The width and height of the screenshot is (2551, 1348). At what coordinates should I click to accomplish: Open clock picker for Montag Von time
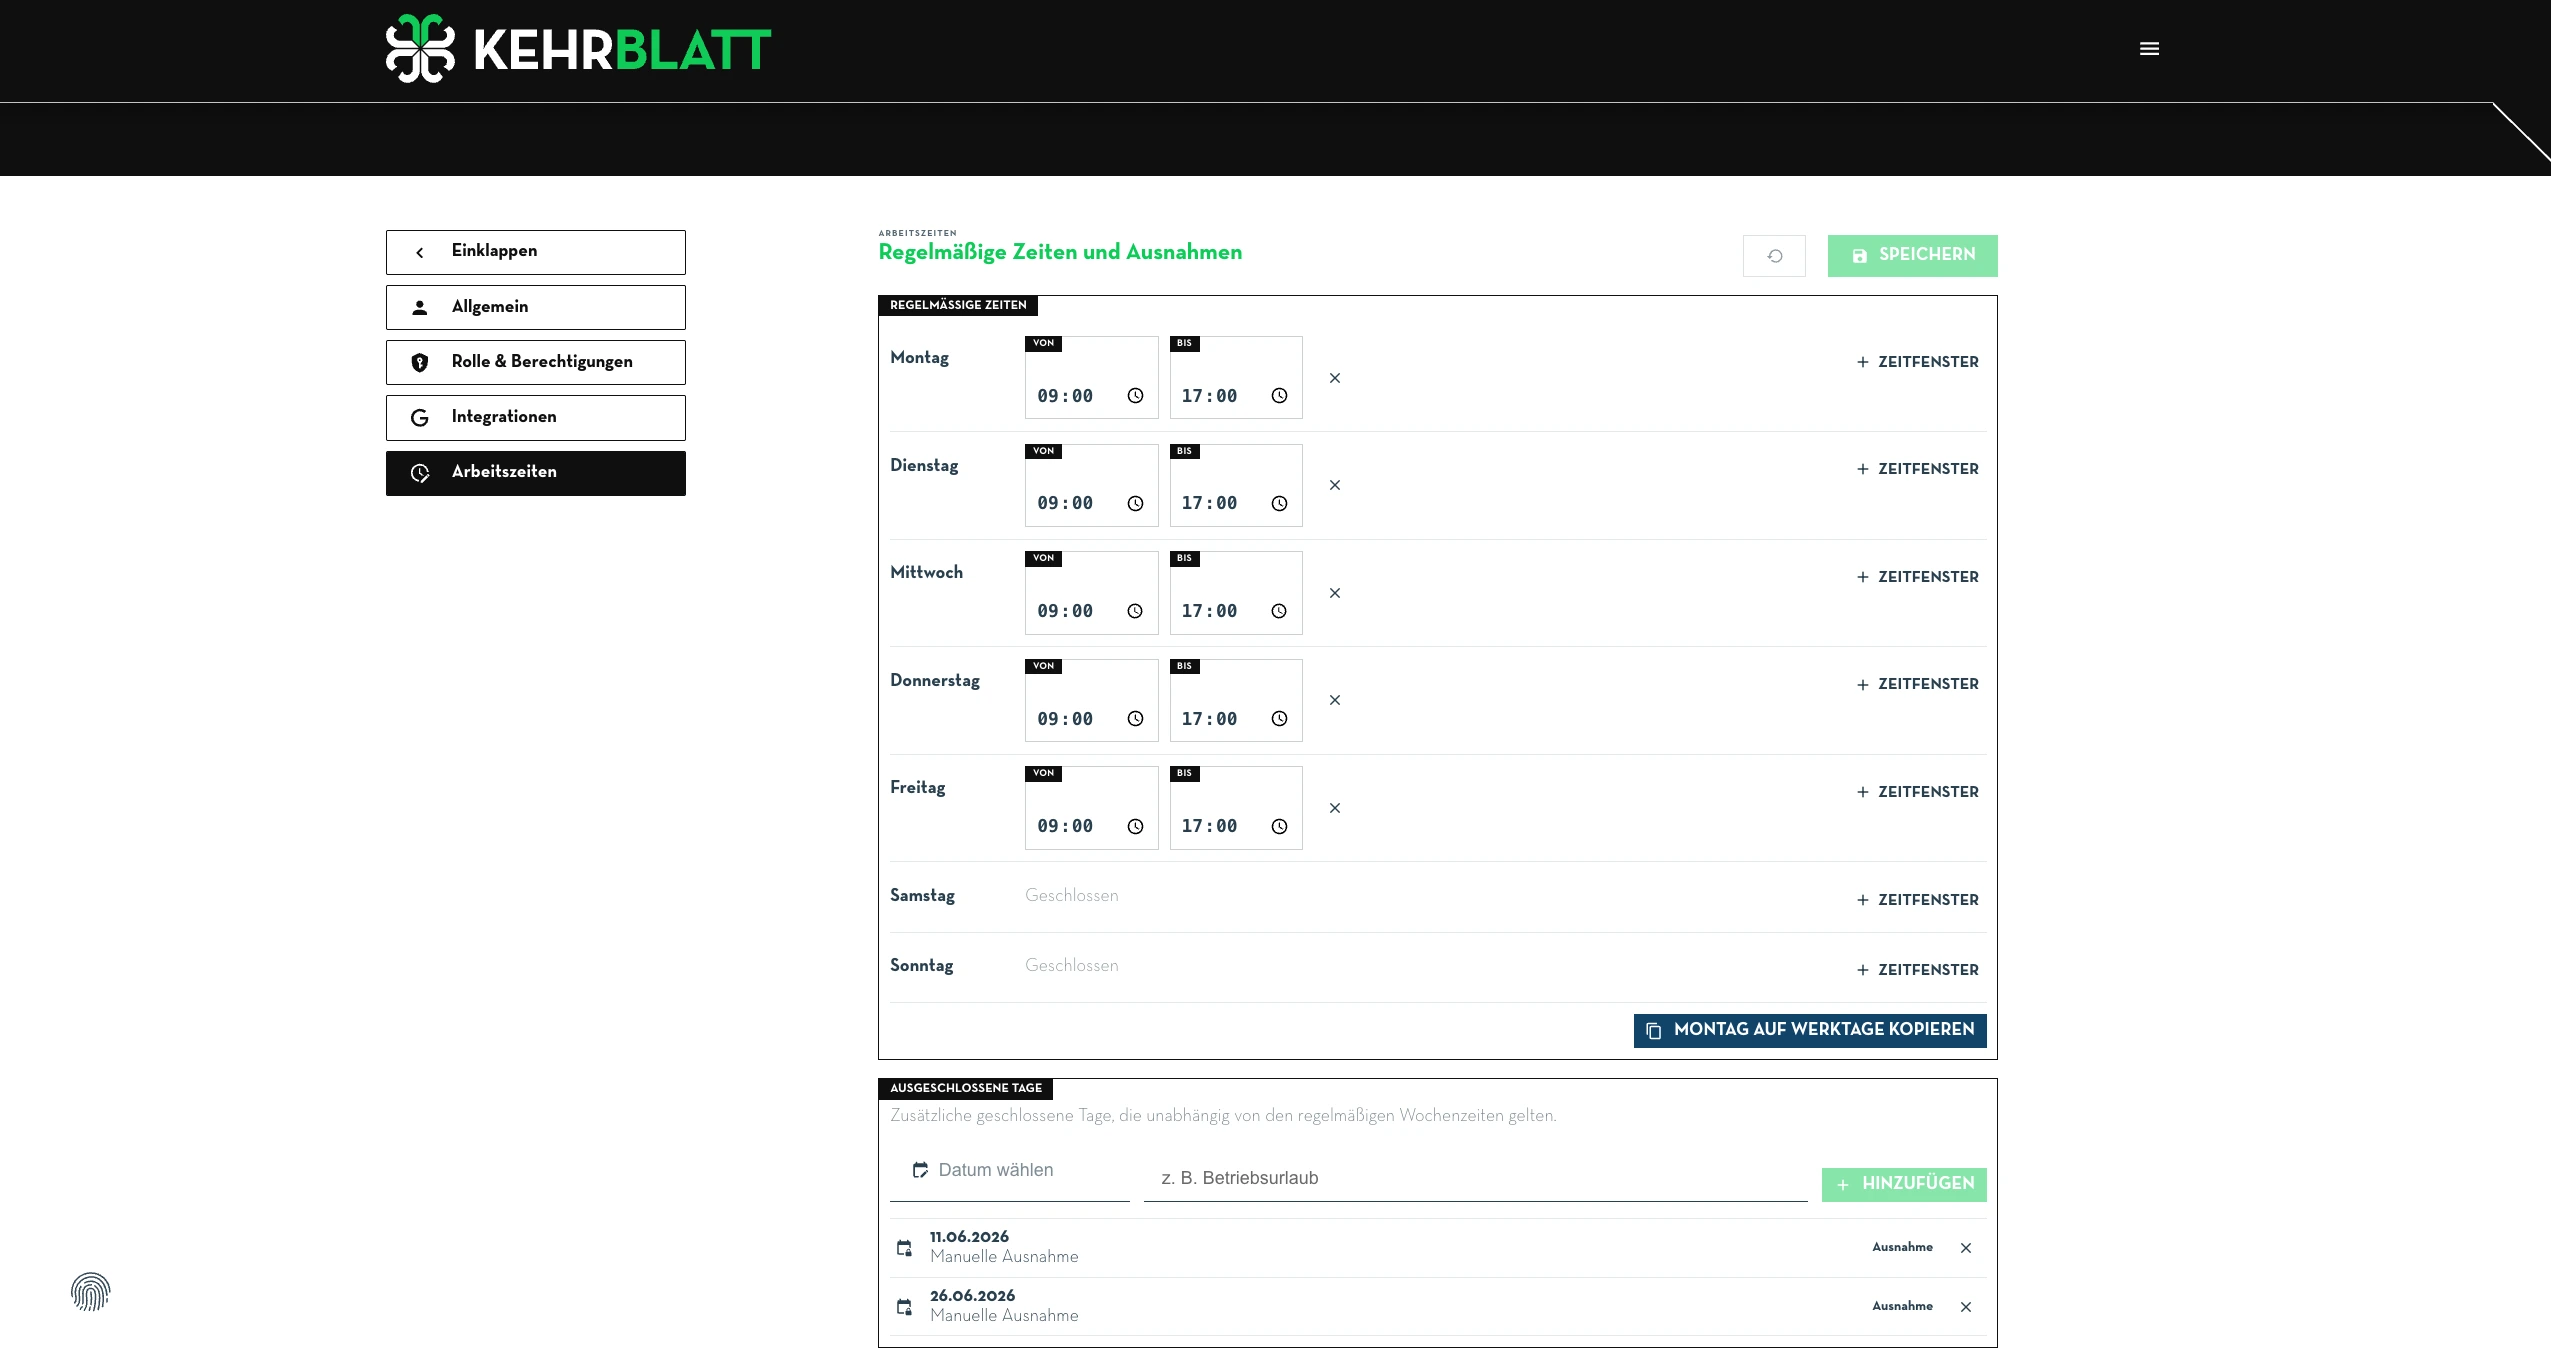point(1135,396)
